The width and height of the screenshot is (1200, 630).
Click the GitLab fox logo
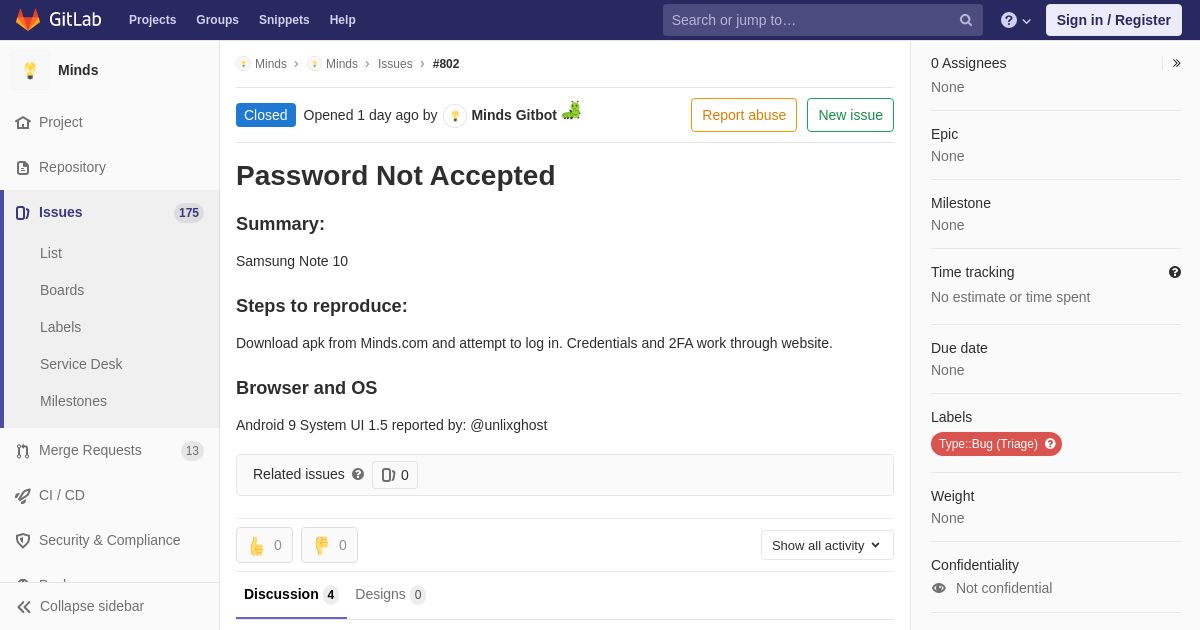(28, 20)
